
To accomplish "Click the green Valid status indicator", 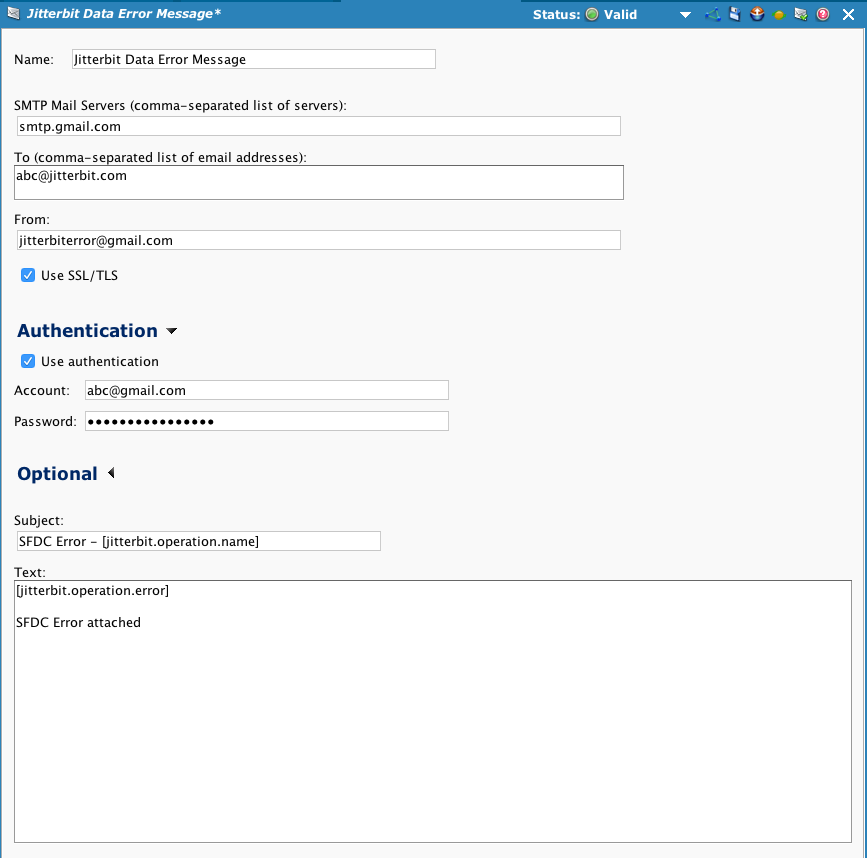I will tap(592, 14).
